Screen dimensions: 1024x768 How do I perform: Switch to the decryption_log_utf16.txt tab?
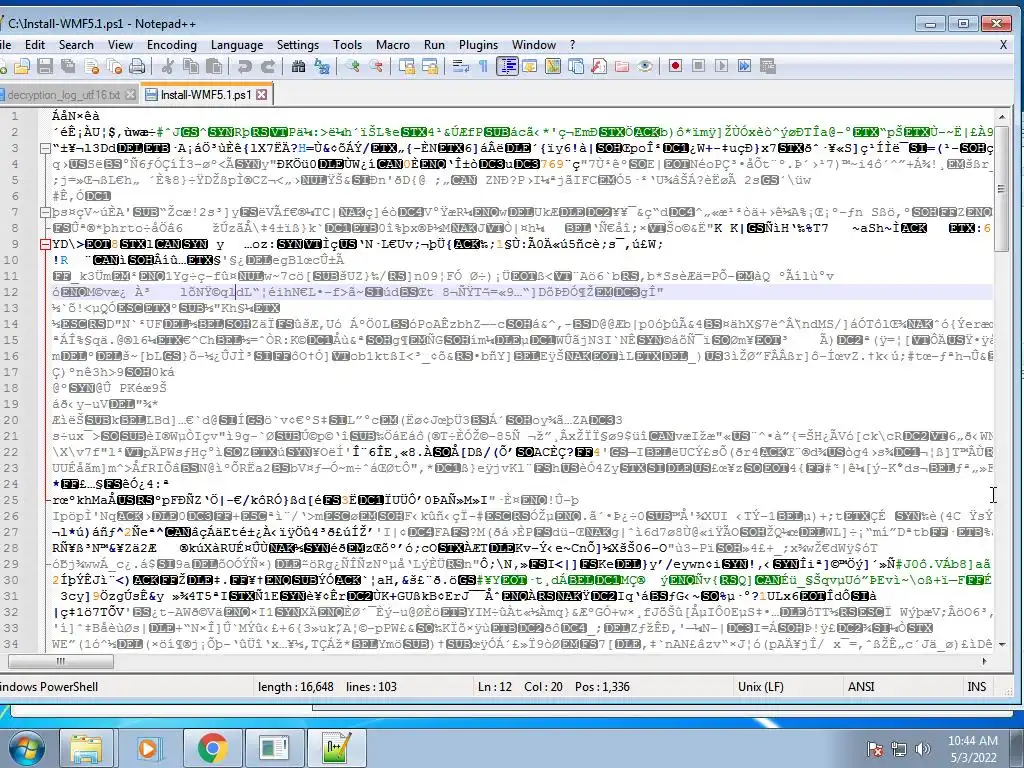tap(63, 95)
